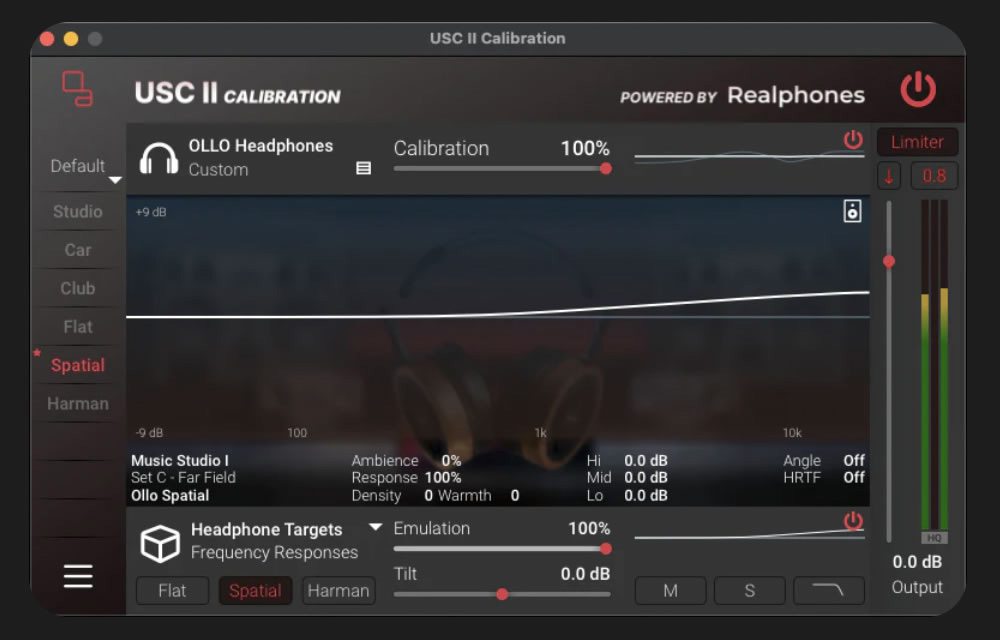Open the hamburger menu at bottom left
Viewport: 1000px width, 640px height.
[78, 576]
